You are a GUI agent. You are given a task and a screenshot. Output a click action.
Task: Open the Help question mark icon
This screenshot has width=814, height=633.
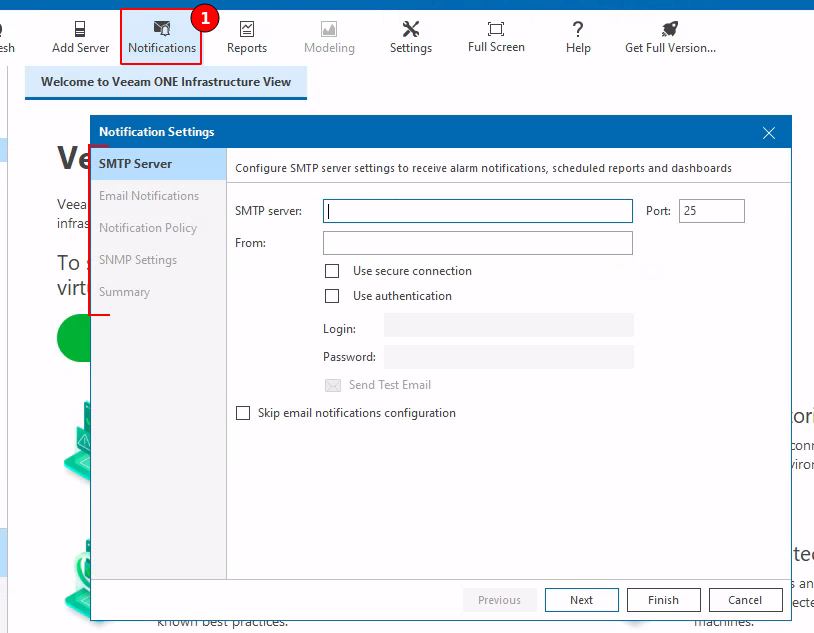578,29
